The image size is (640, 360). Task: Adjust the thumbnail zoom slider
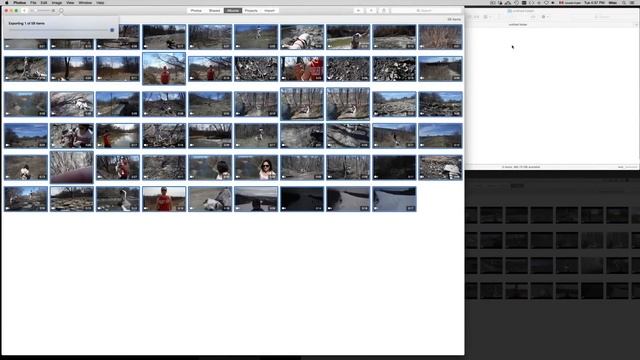44,11
